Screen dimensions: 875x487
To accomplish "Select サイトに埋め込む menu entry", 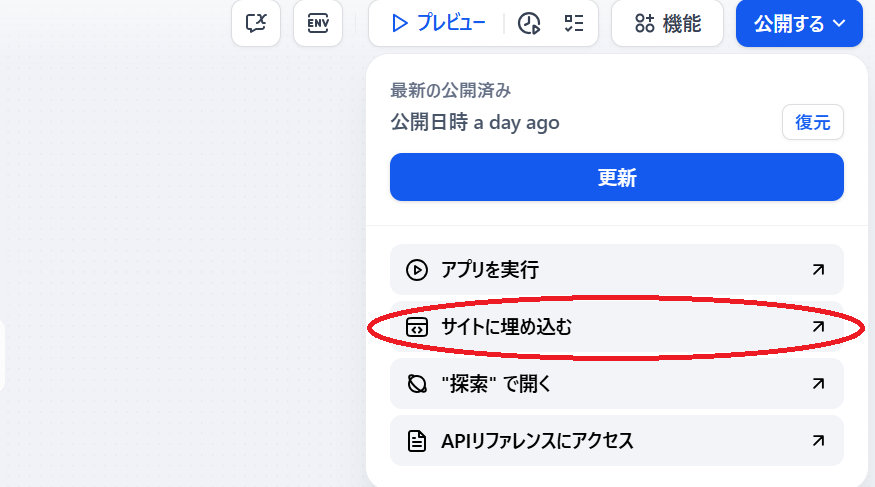I will click(617, 327).
